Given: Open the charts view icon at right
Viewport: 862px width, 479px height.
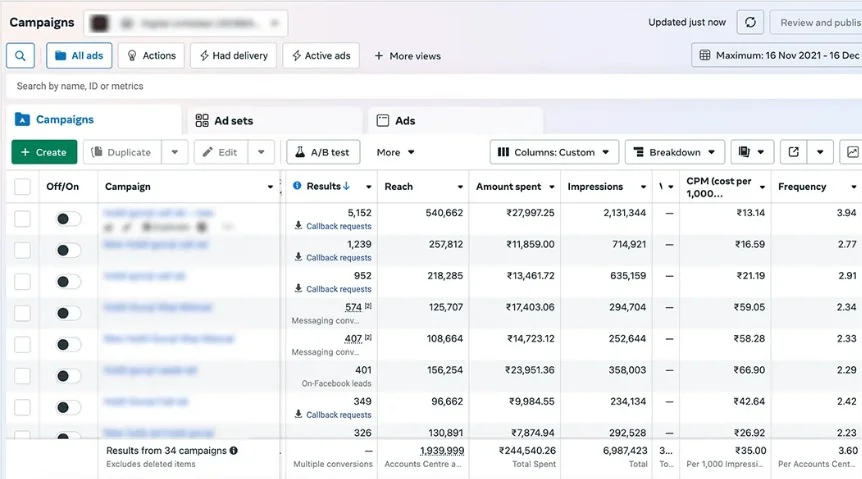Looking at the screenshot, I should coord(852,152).
